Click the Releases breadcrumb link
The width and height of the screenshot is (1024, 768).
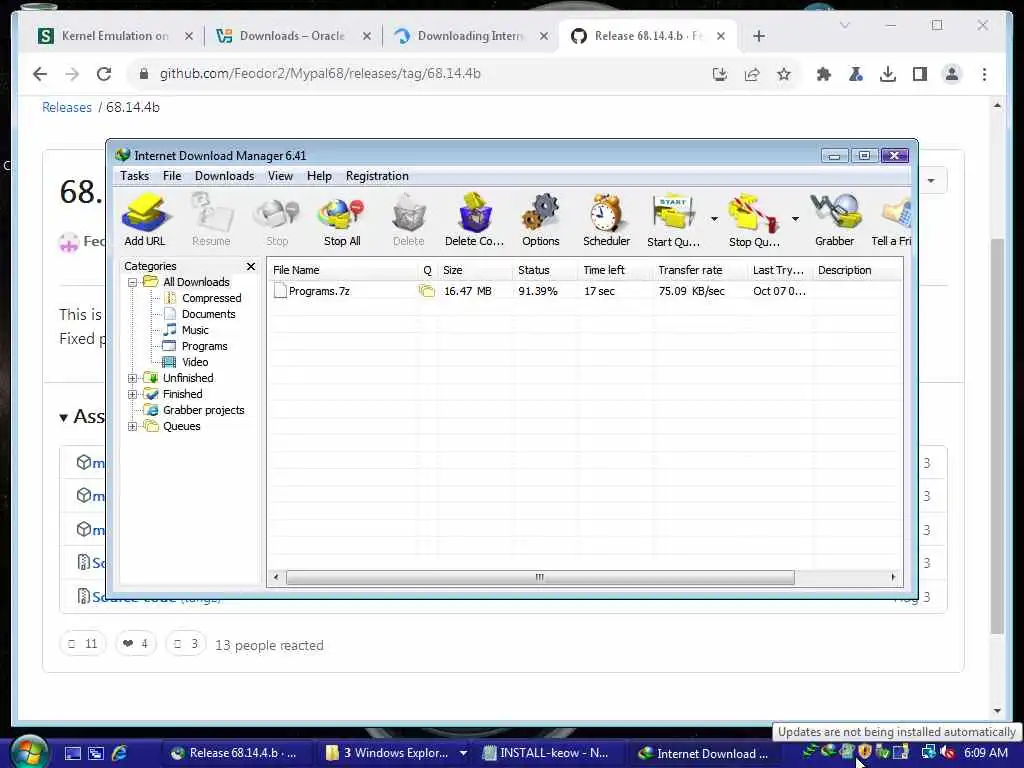67,107
